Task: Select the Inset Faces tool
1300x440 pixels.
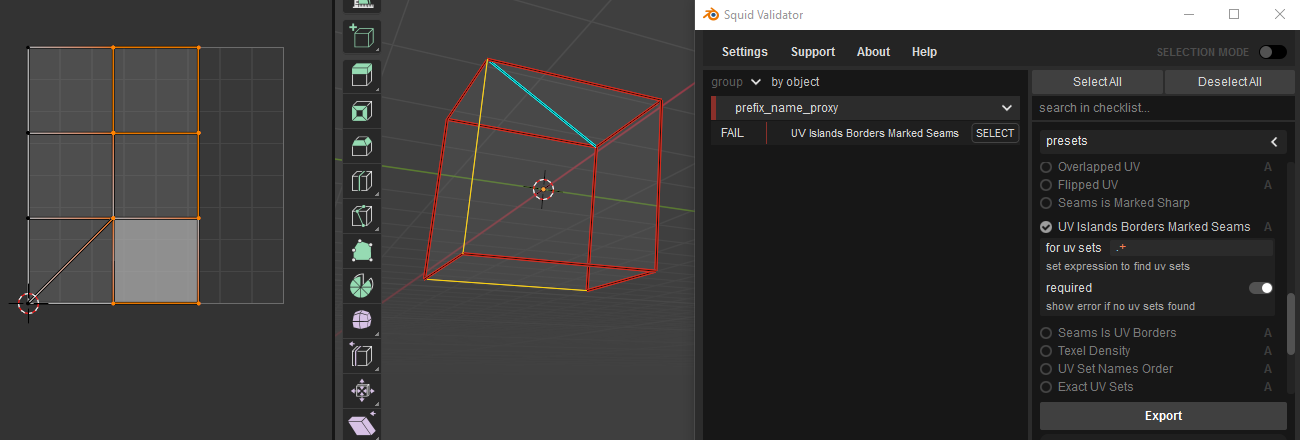Action: (x=361, y=111)
